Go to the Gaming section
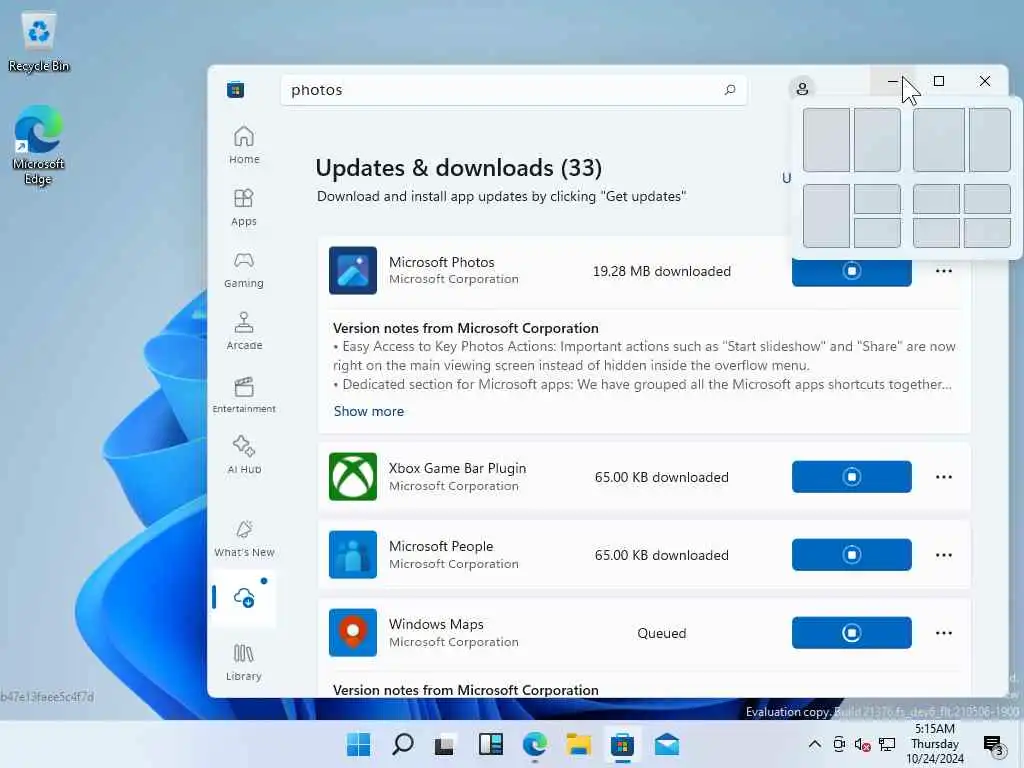The width and height of the screenshot is (1024, 768). (x=244, y=269)
